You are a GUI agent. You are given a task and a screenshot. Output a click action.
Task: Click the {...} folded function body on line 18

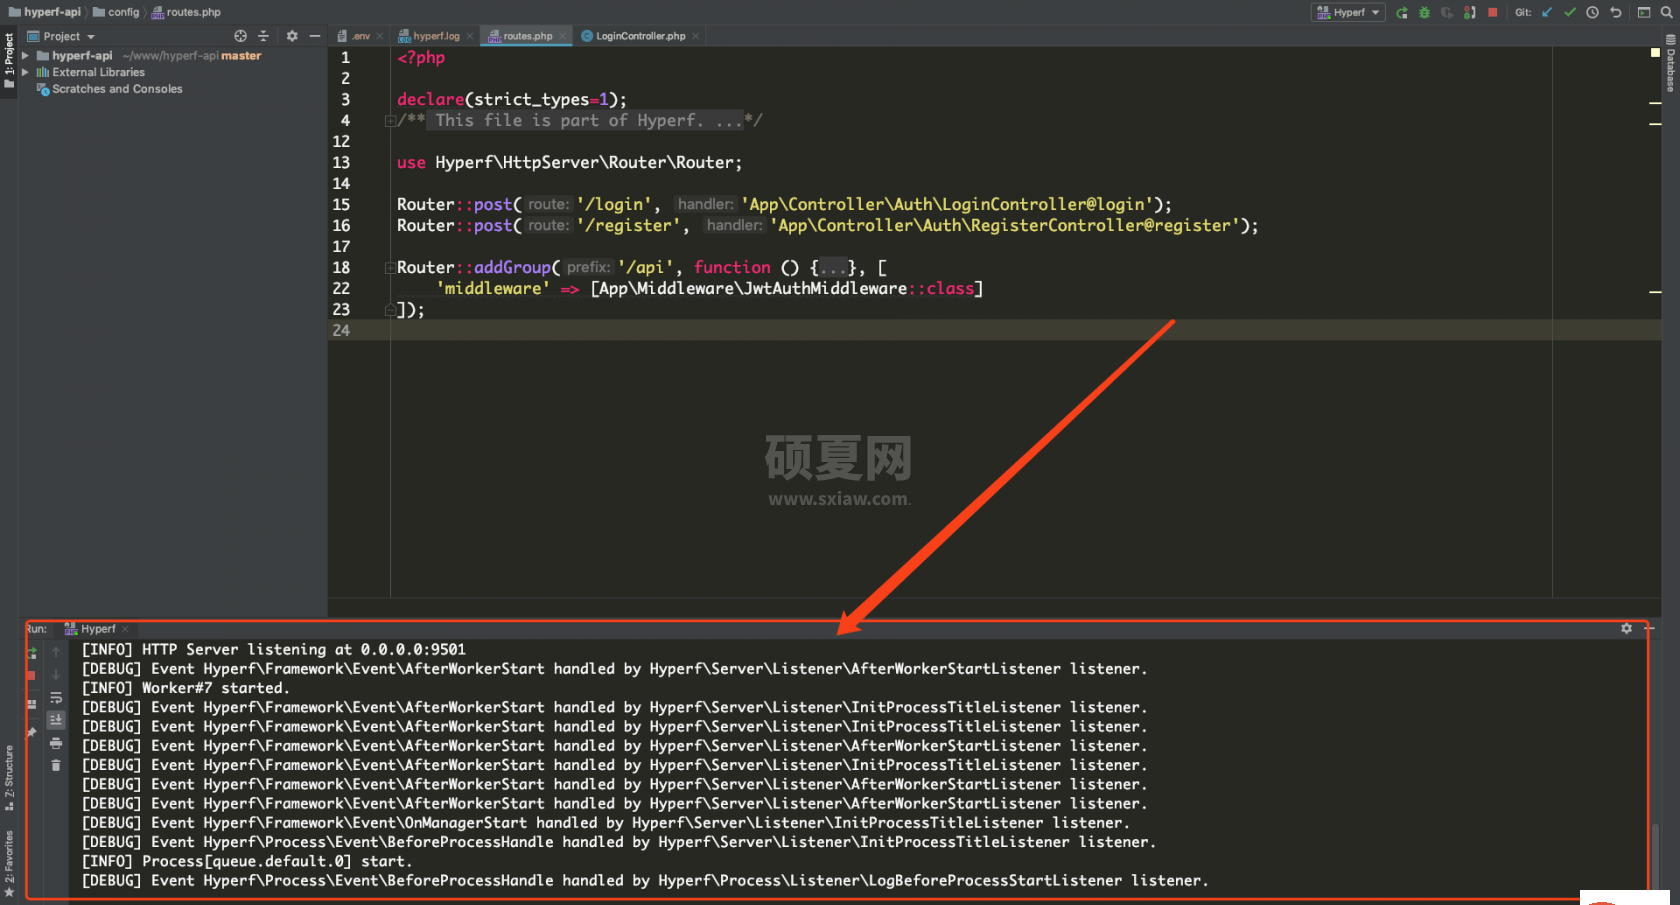(833, 268)
